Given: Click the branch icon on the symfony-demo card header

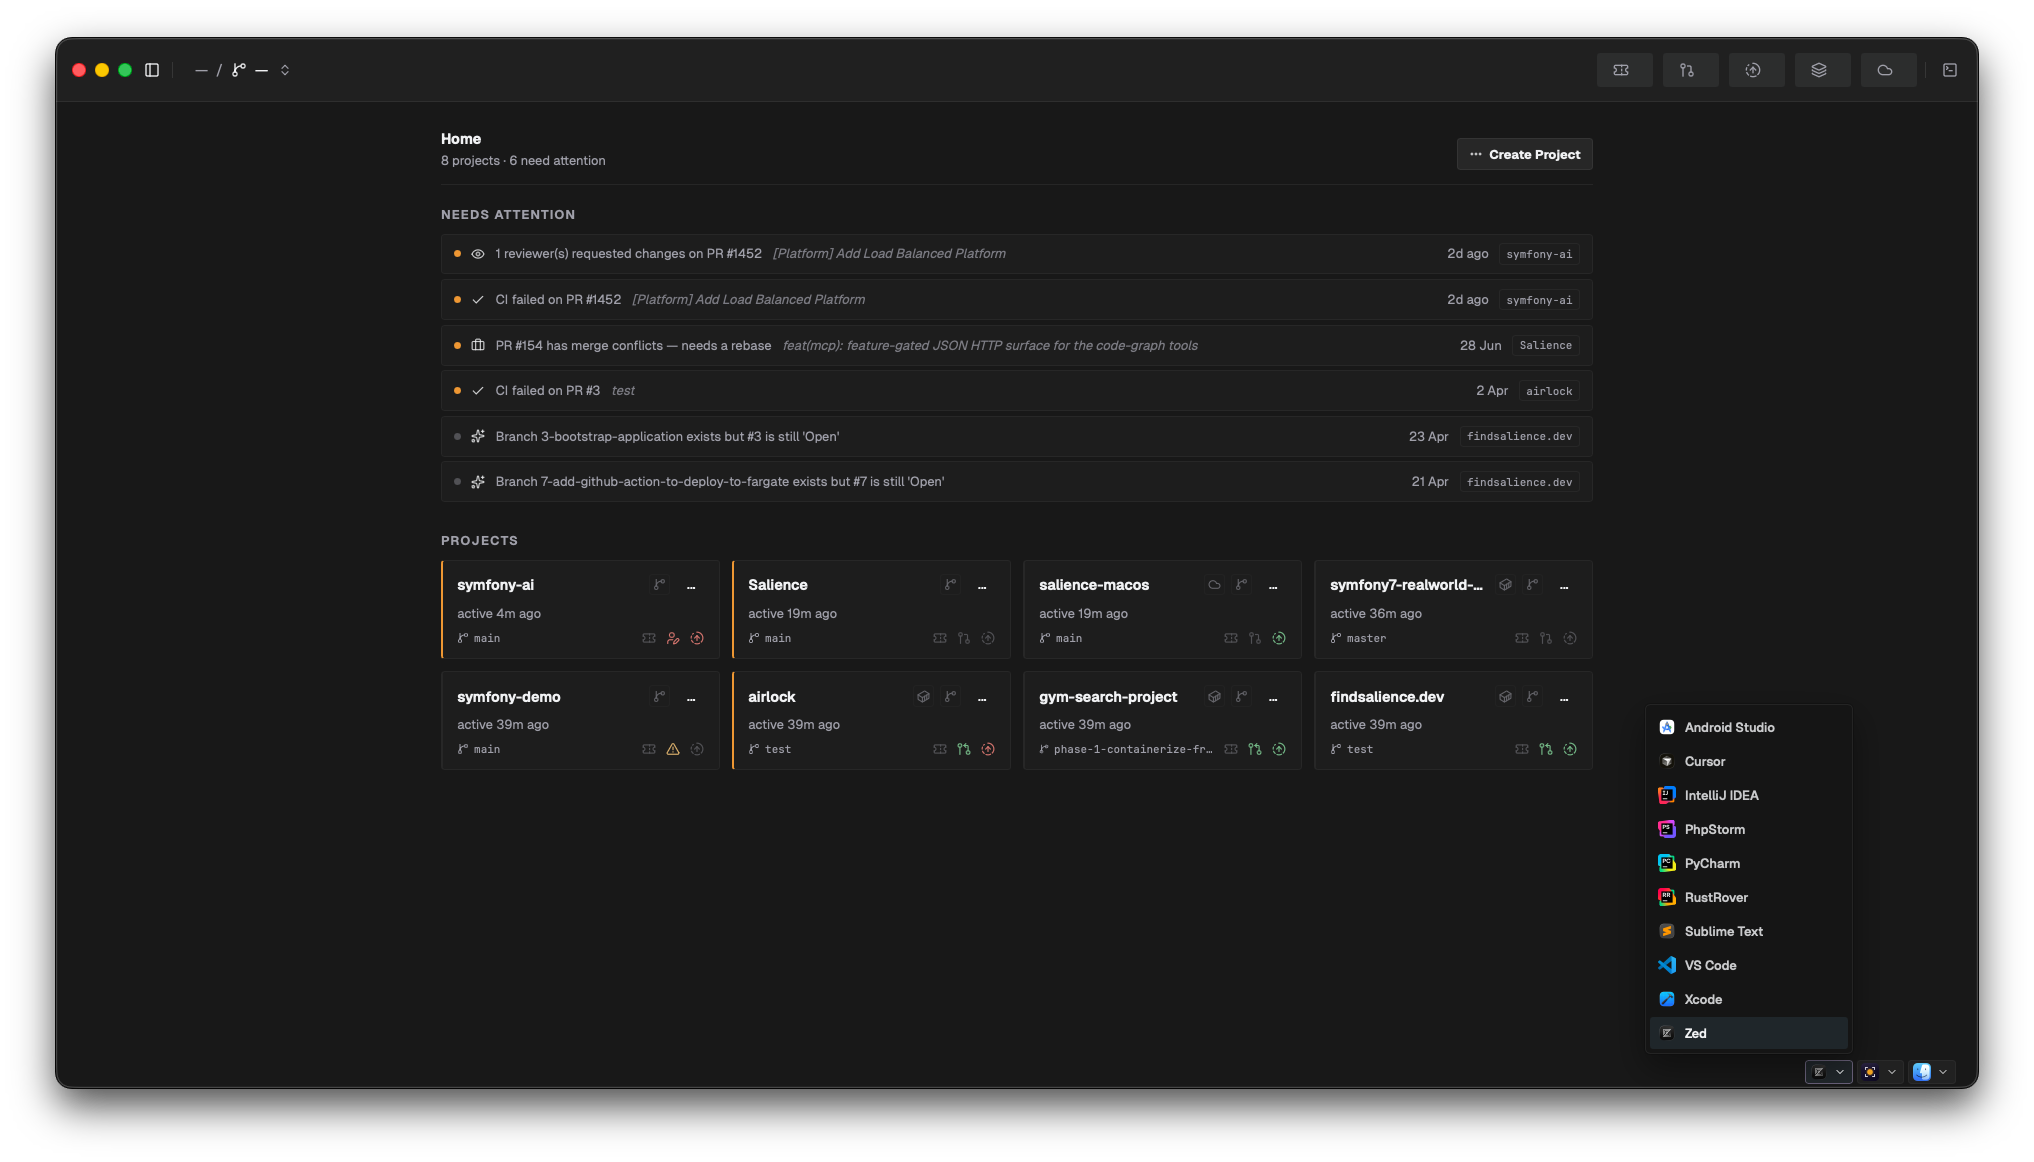Looking at the screenshot, I should [659, 697].
